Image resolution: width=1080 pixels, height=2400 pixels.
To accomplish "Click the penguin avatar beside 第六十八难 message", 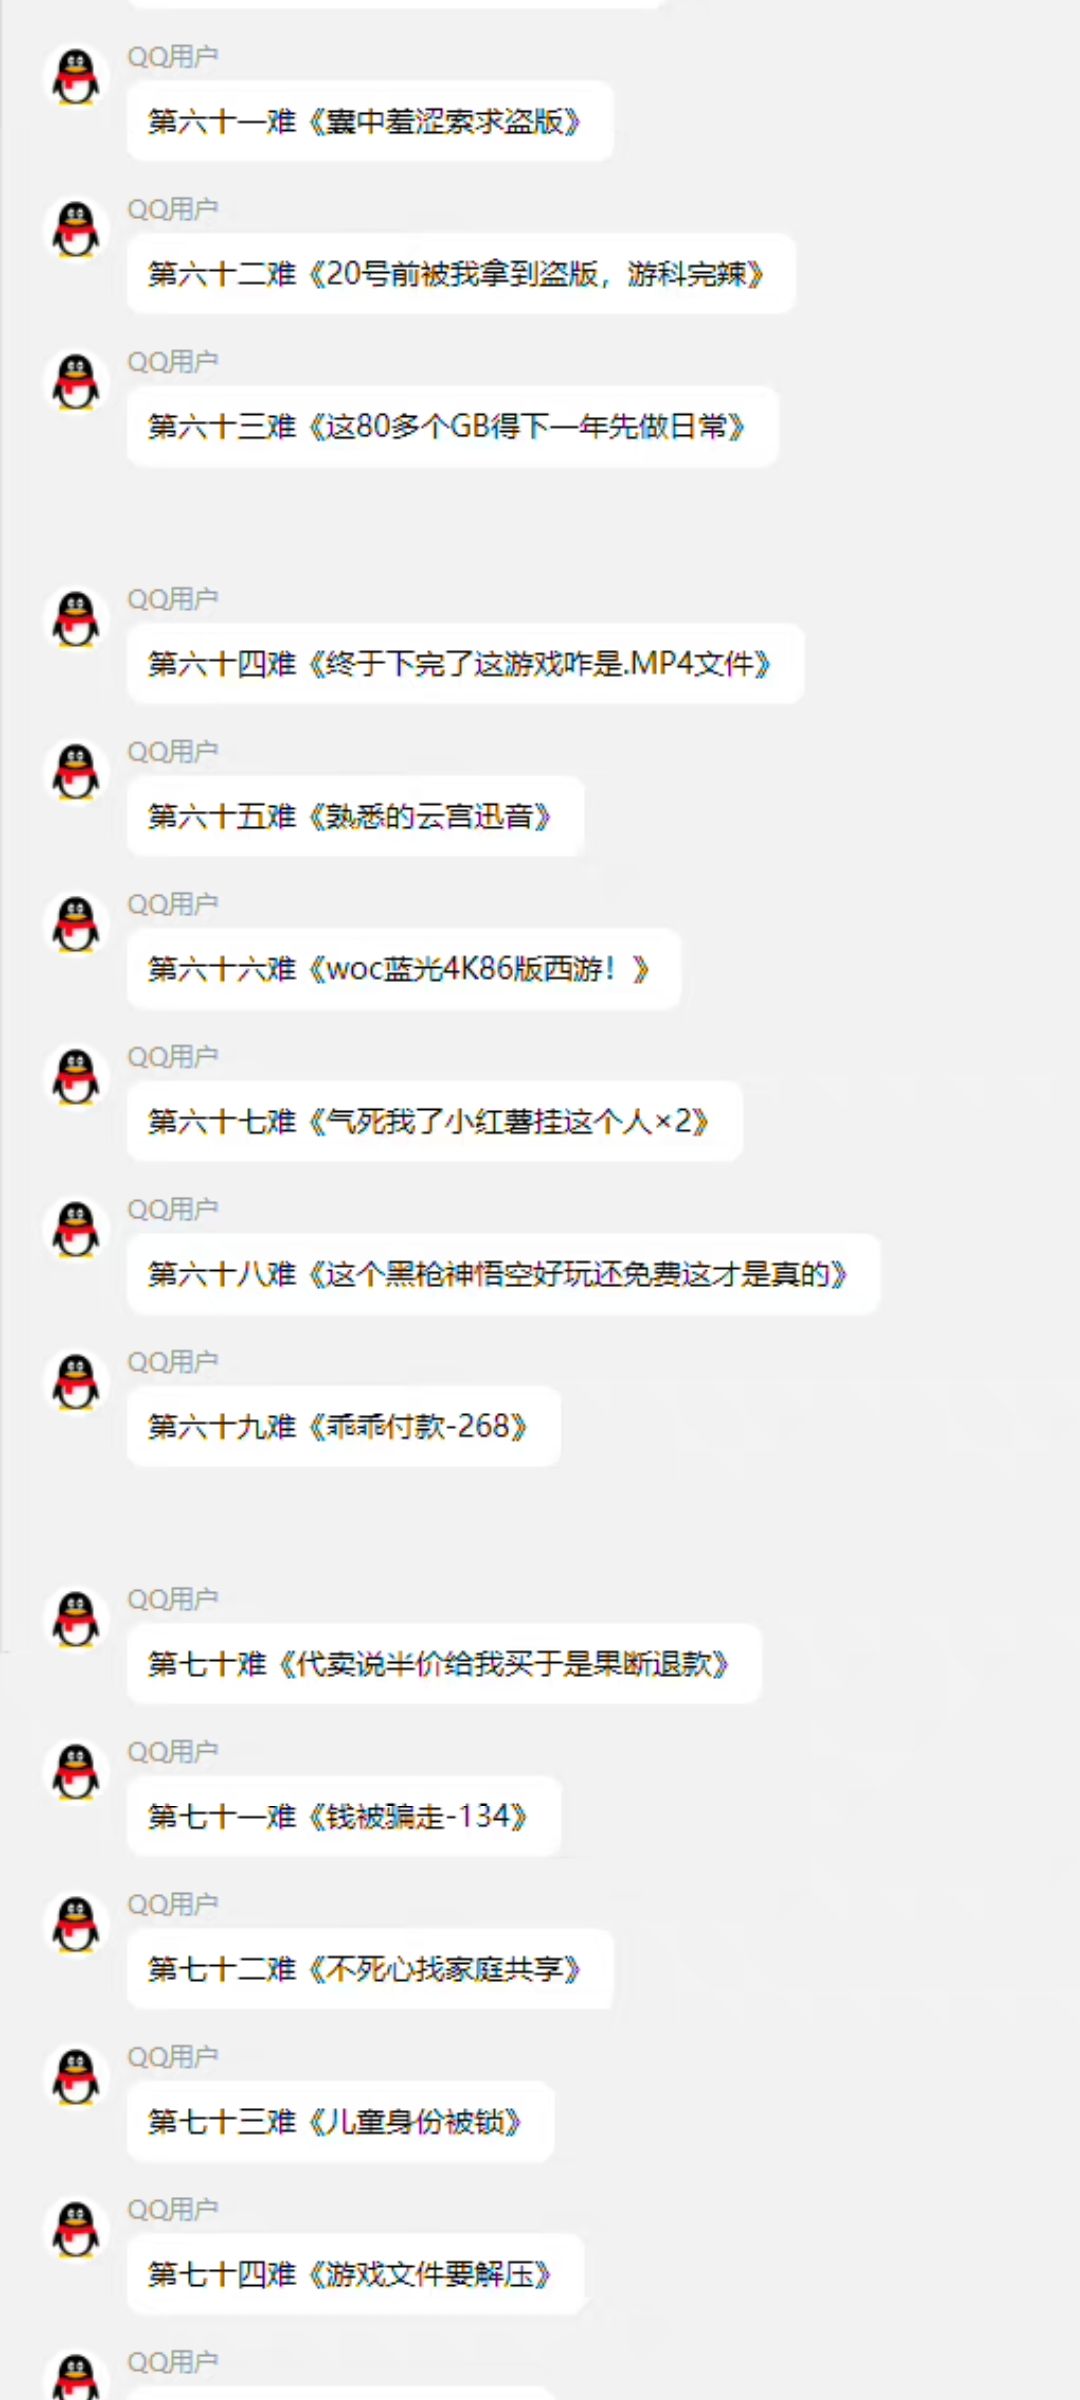I will 76,1229.
